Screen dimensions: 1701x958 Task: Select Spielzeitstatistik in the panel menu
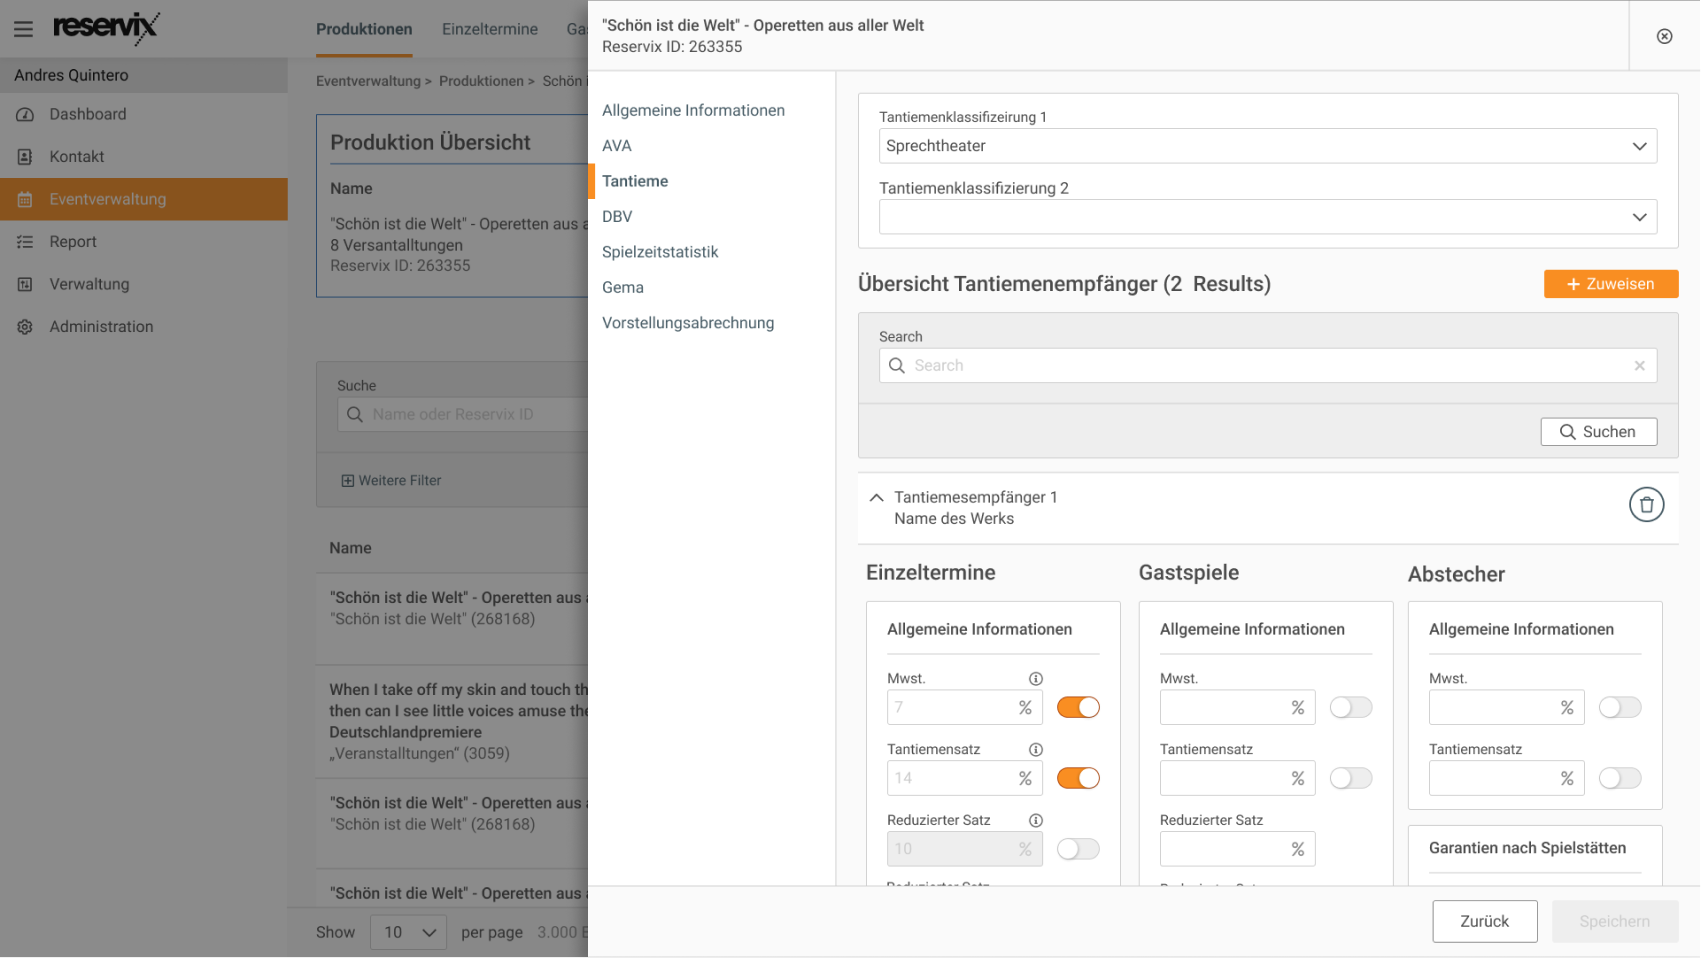click(660, 252)
